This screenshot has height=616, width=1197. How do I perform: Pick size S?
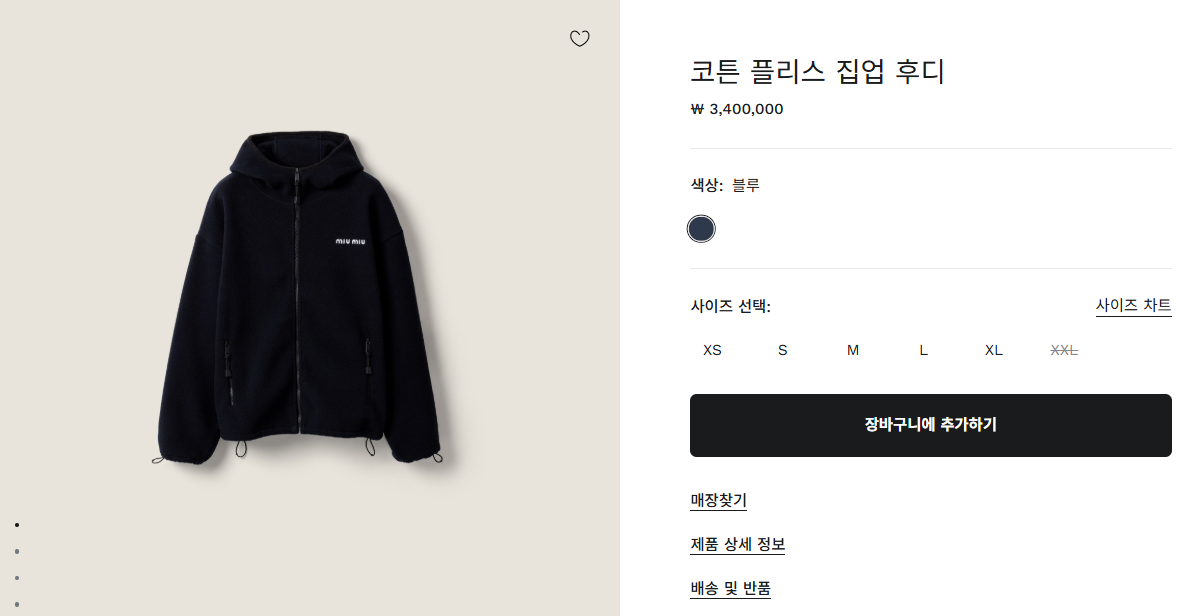tap(783, 350)
